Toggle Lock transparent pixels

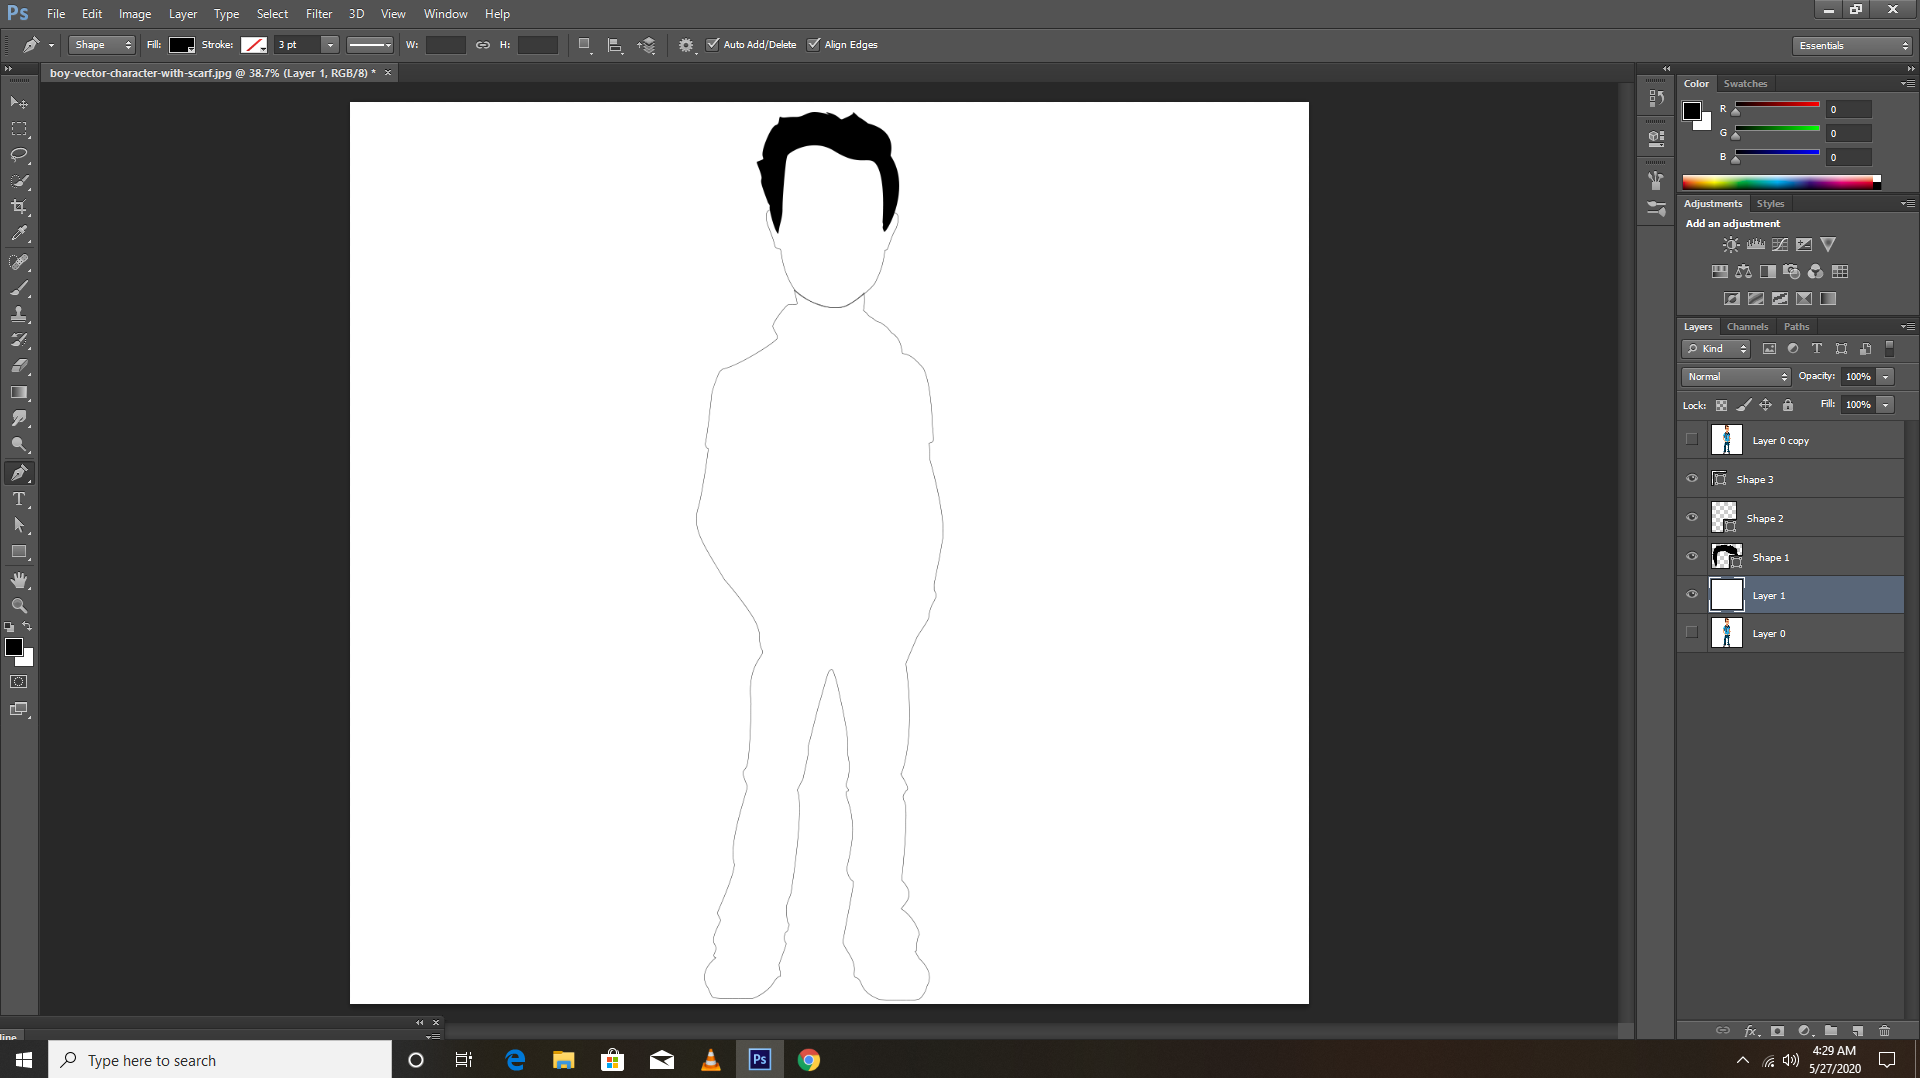coord(1721,405)
